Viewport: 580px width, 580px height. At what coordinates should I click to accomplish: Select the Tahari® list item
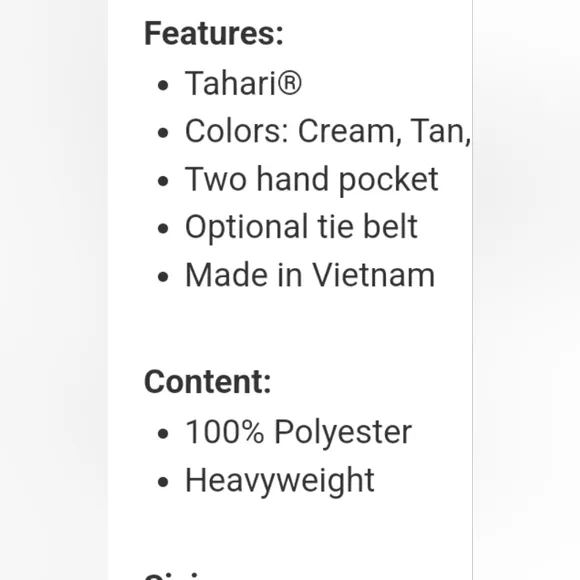(x=243, y=83)
